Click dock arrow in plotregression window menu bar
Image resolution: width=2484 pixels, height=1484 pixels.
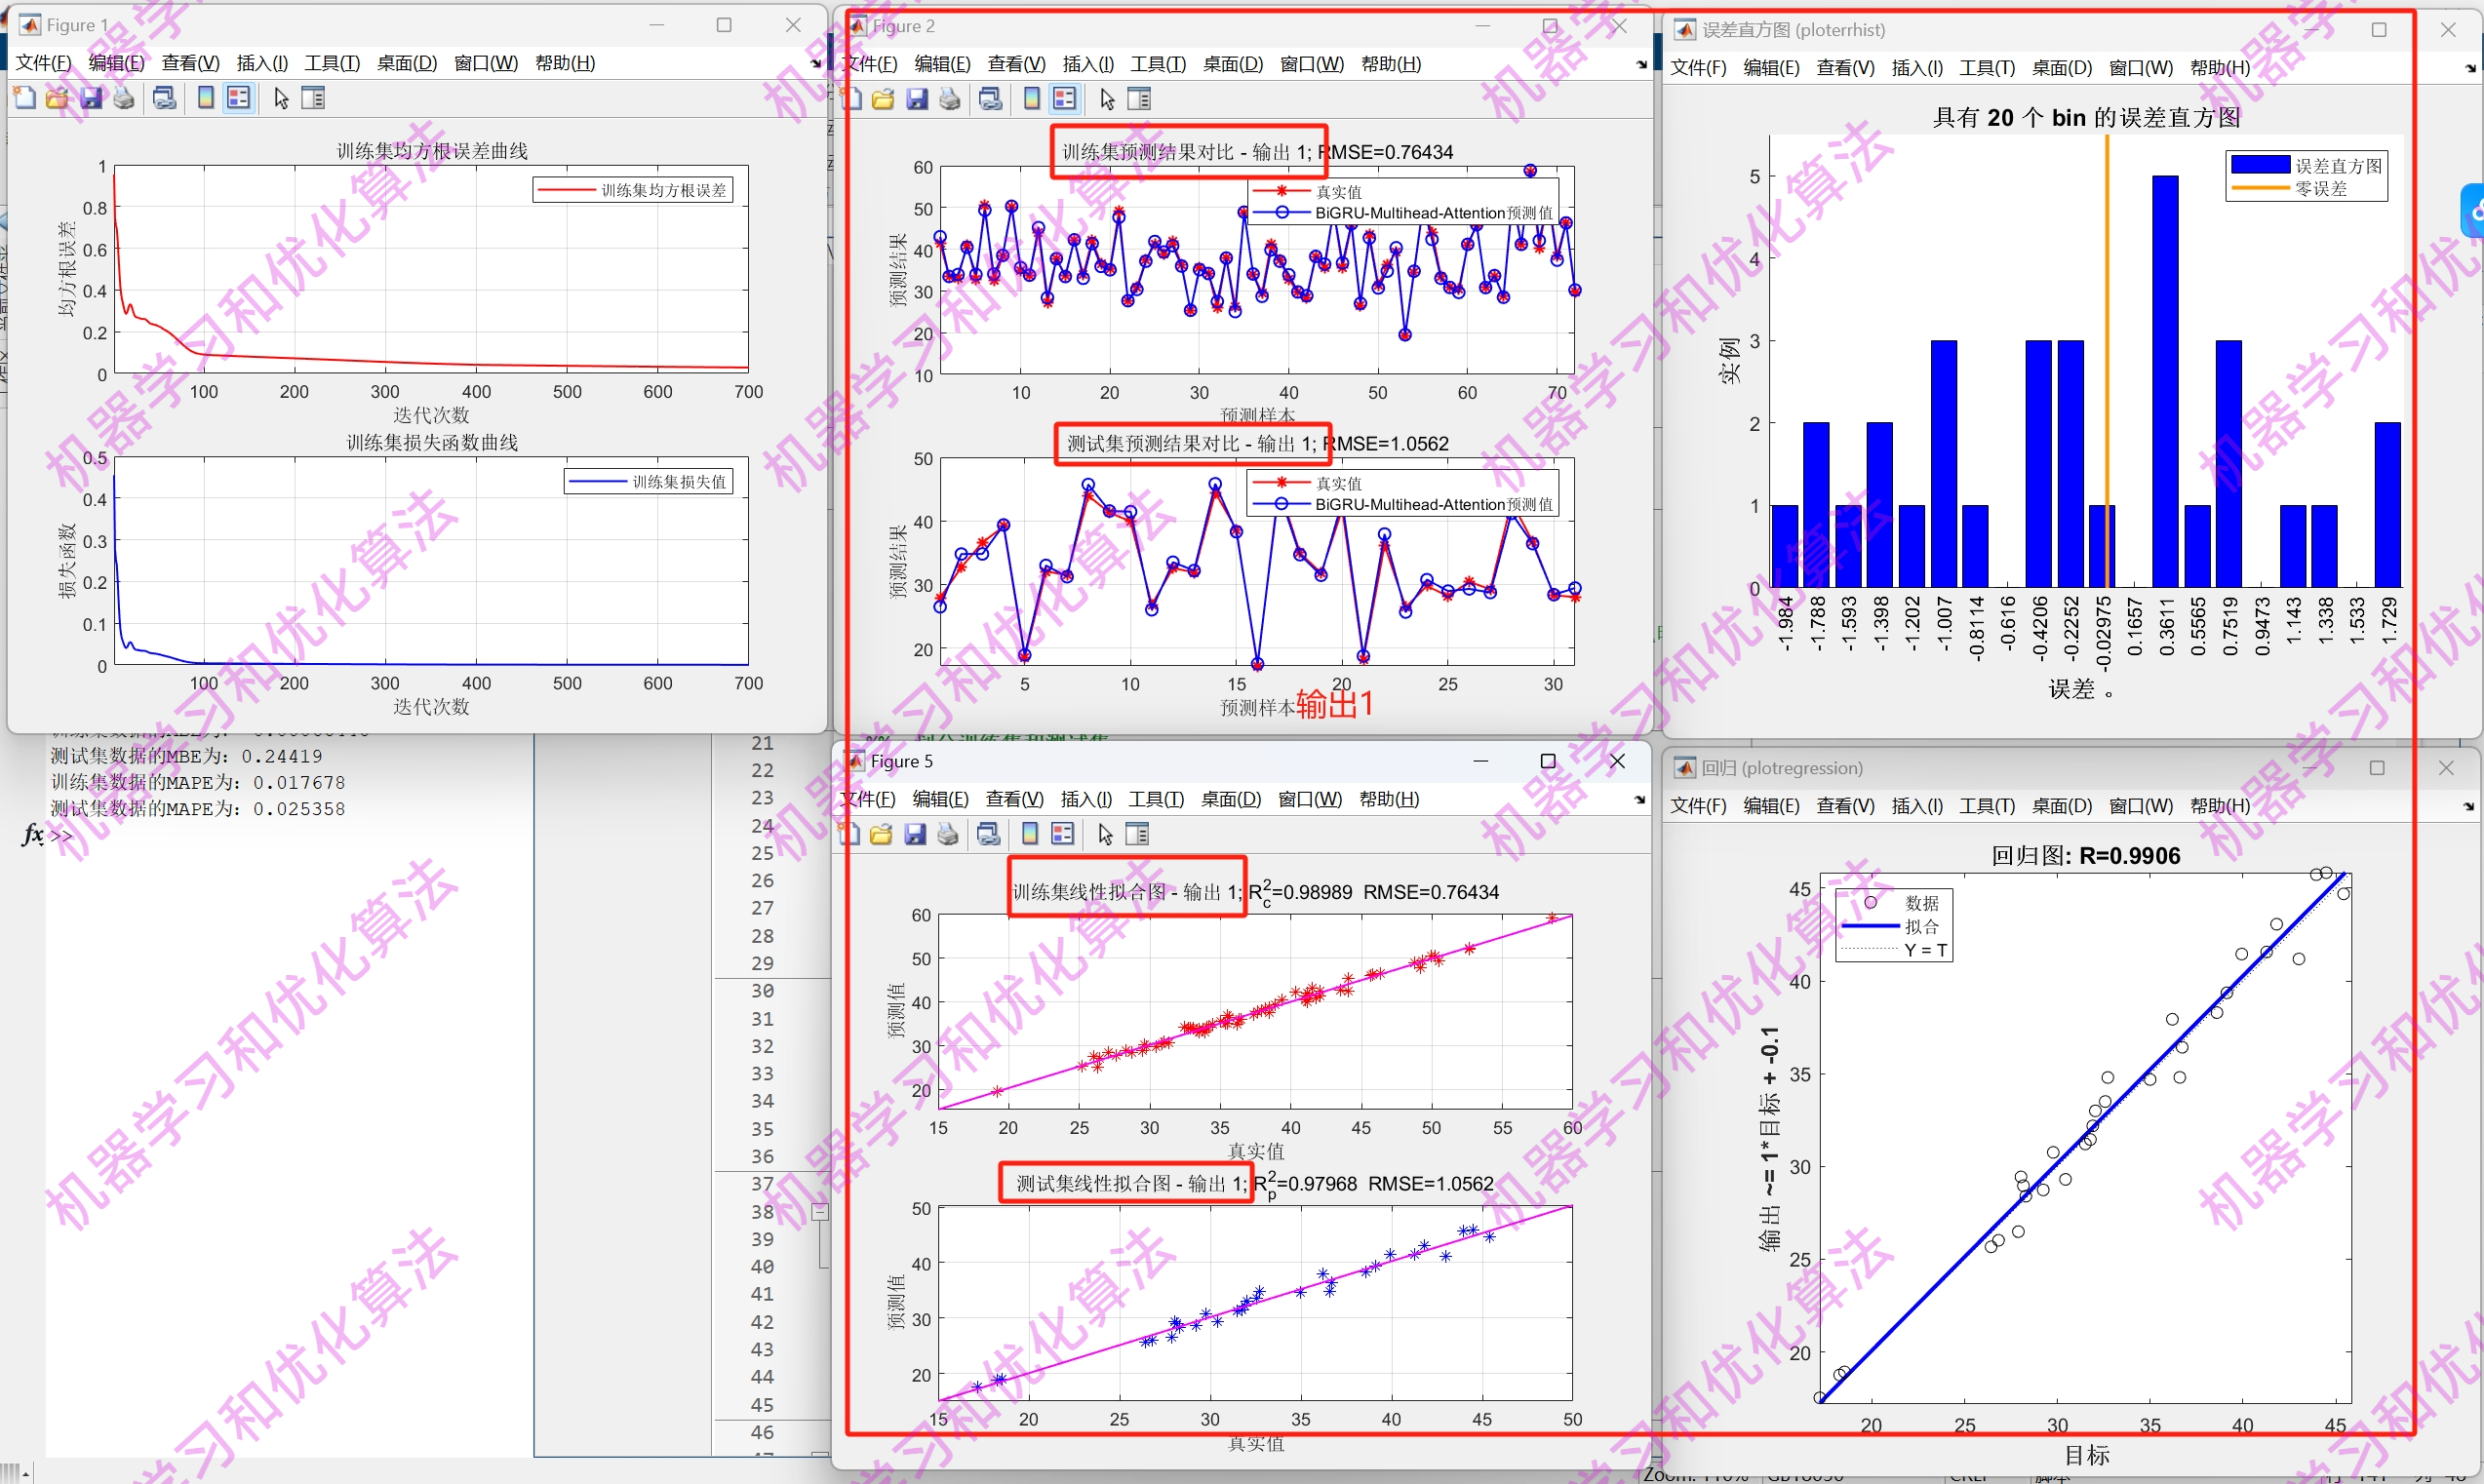click(2468, 806)
